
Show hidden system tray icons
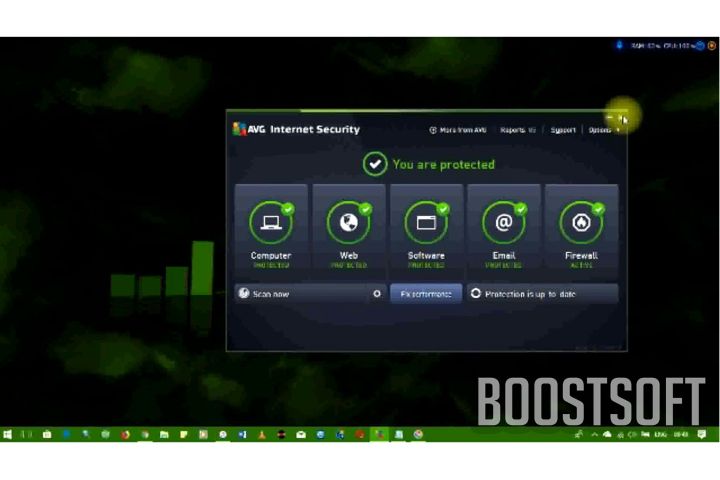coord(594,434)
